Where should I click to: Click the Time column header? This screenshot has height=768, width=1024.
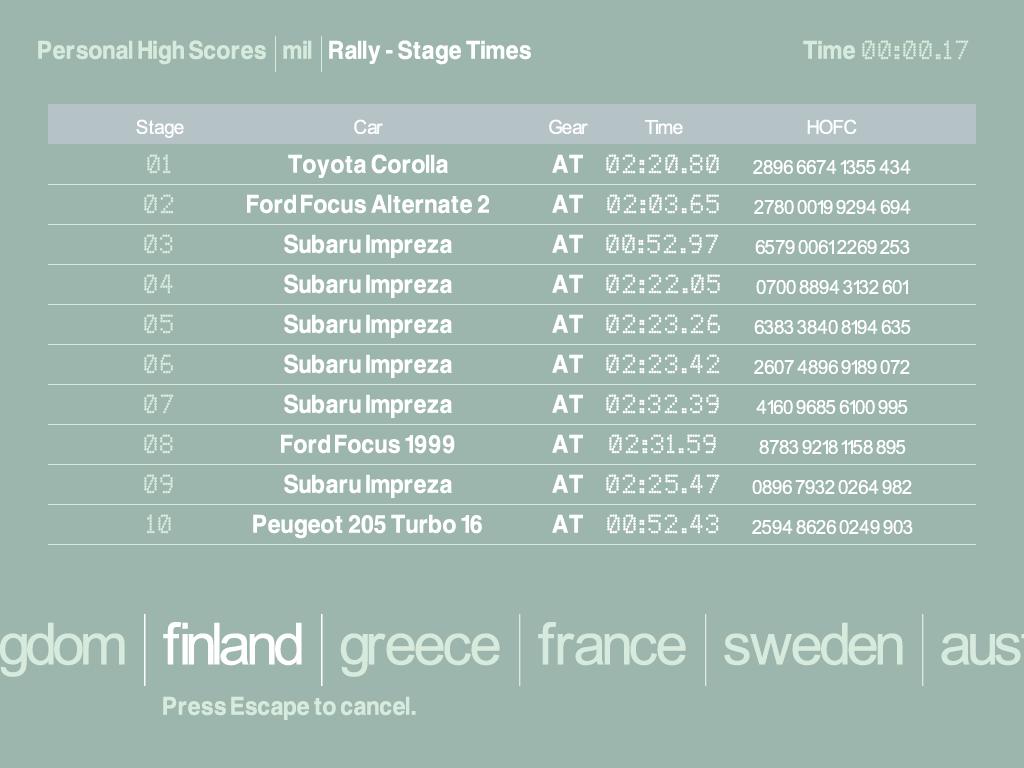pyautogui.click(x=663, y=127)
